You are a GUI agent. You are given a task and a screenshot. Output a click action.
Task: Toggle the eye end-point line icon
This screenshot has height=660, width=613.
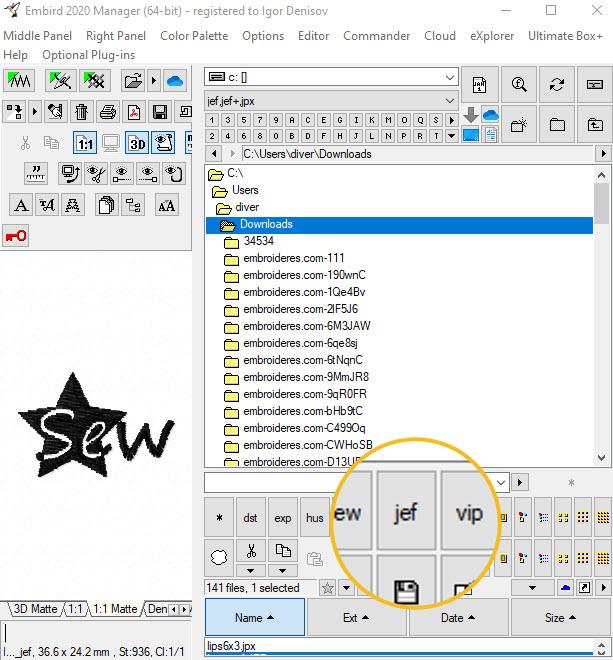[148, 173]
